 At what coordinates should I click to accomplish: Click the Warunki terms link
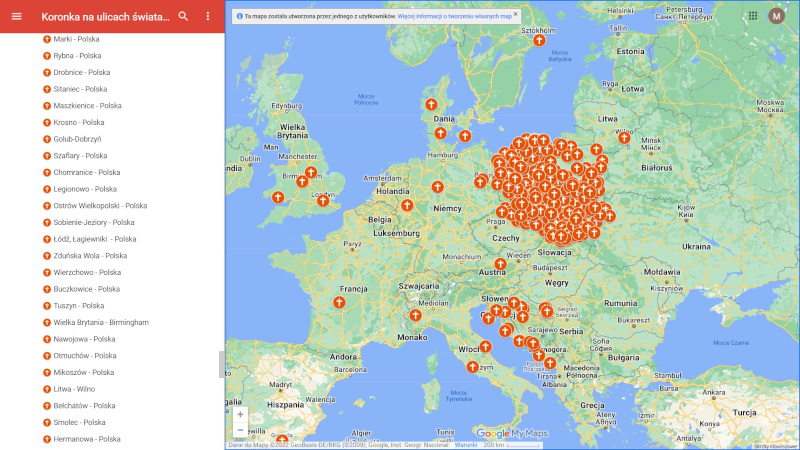[x=465, y=445]
